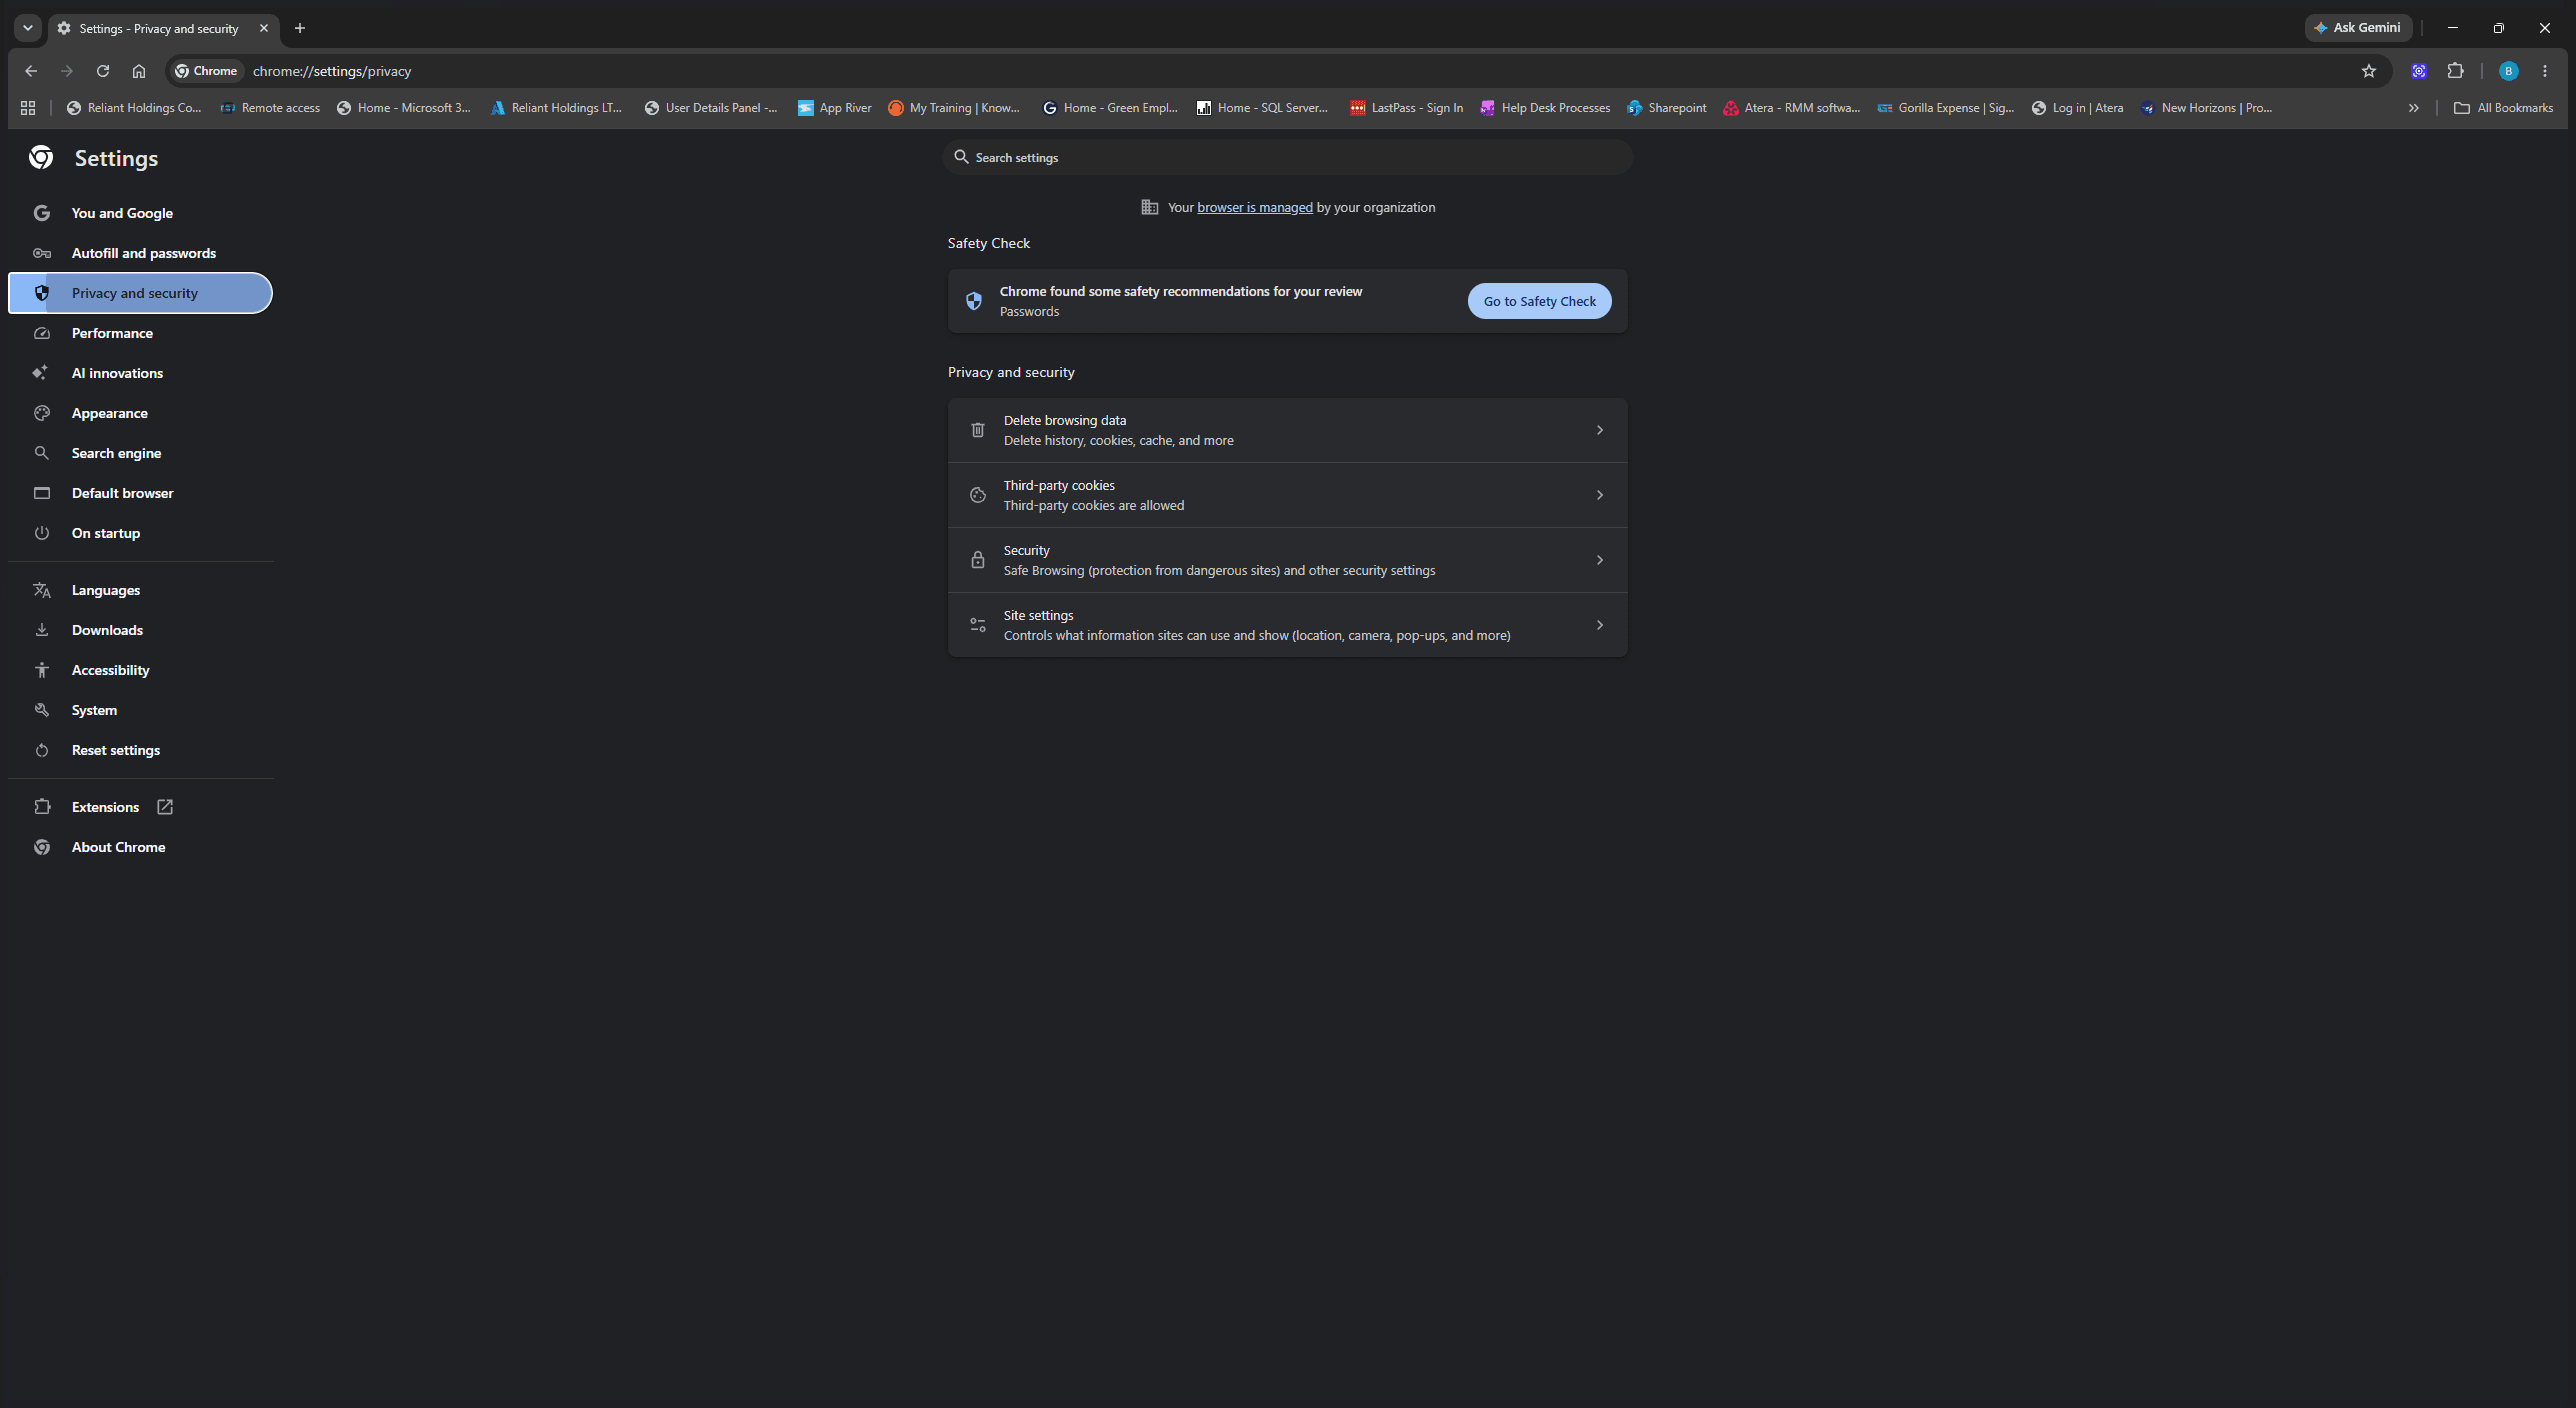Open AI innovations settings
The height and width of the screenshot is (1408, 2576).
point(140,373)
